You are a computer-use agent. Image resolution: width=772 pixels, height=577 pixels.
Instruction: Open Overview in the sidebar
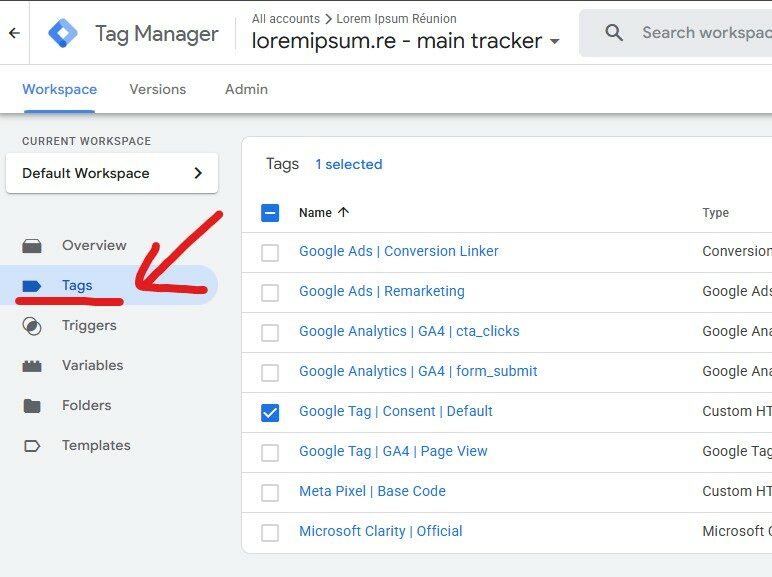[94, 245]
